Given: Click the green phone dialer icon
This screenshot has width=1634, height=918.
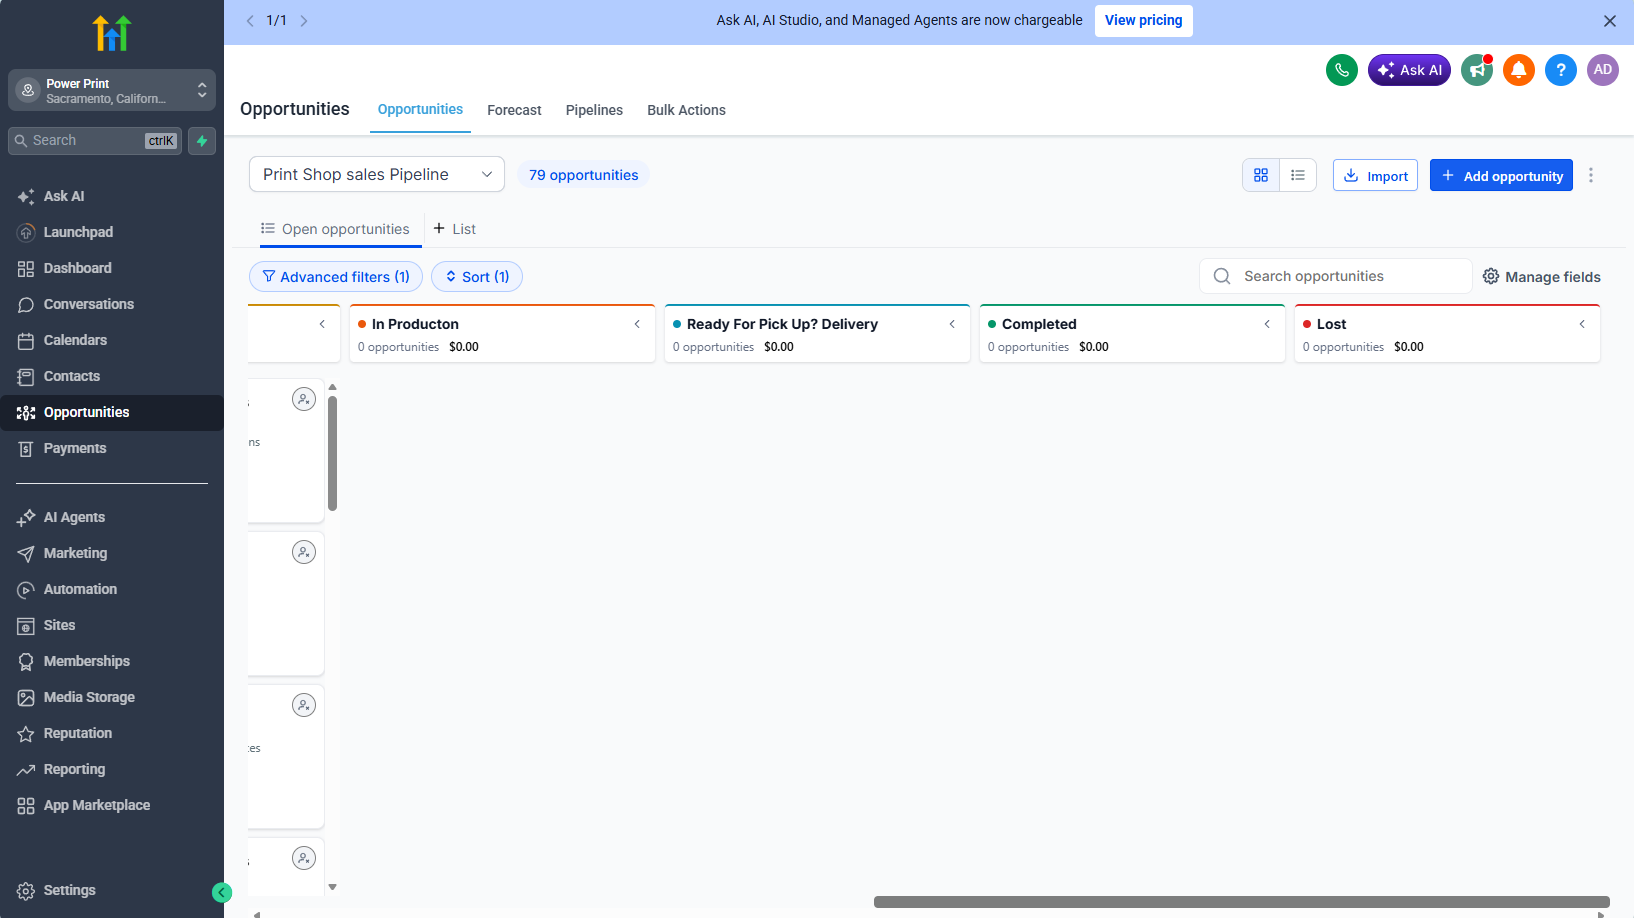Looking at the screenshot, I should point(1342,70).
